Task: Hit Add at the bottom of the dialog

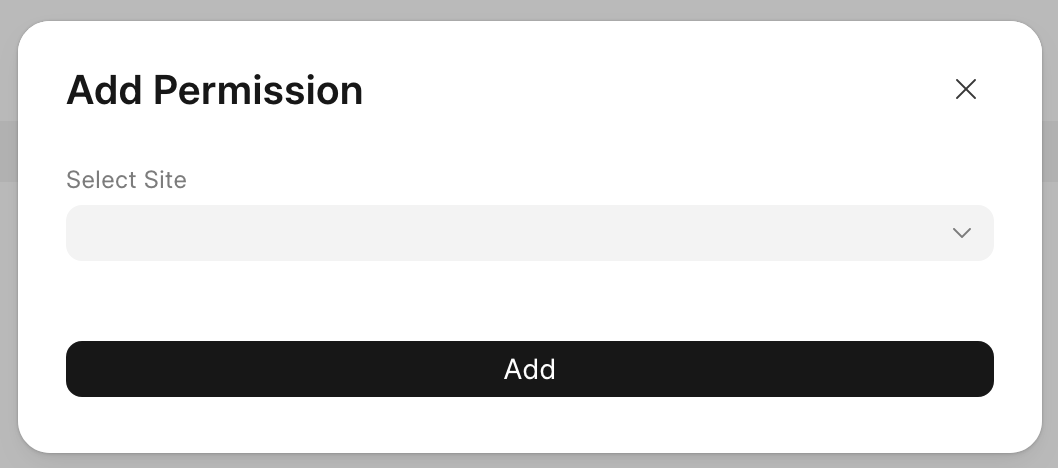Action: click(529, 369)
